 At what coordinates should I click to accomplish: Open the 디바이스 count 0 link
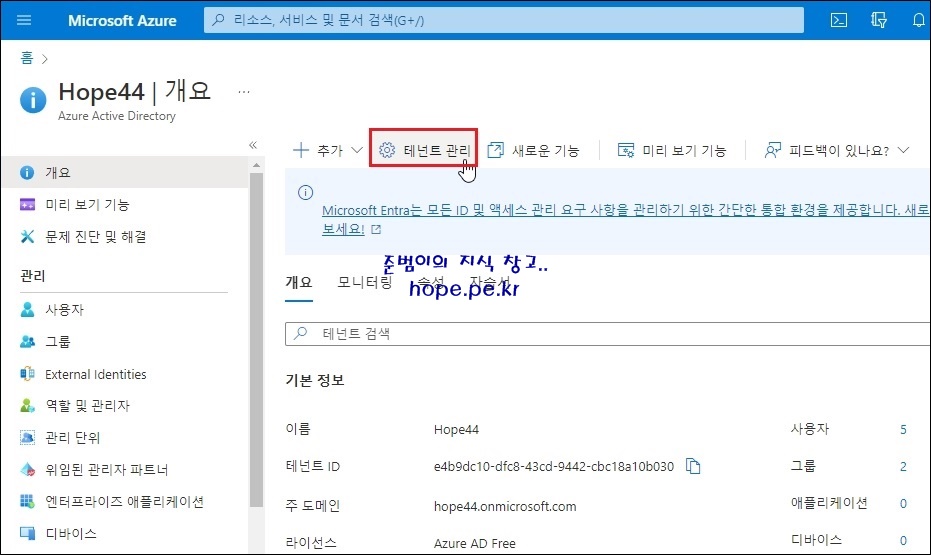point(903,540)
